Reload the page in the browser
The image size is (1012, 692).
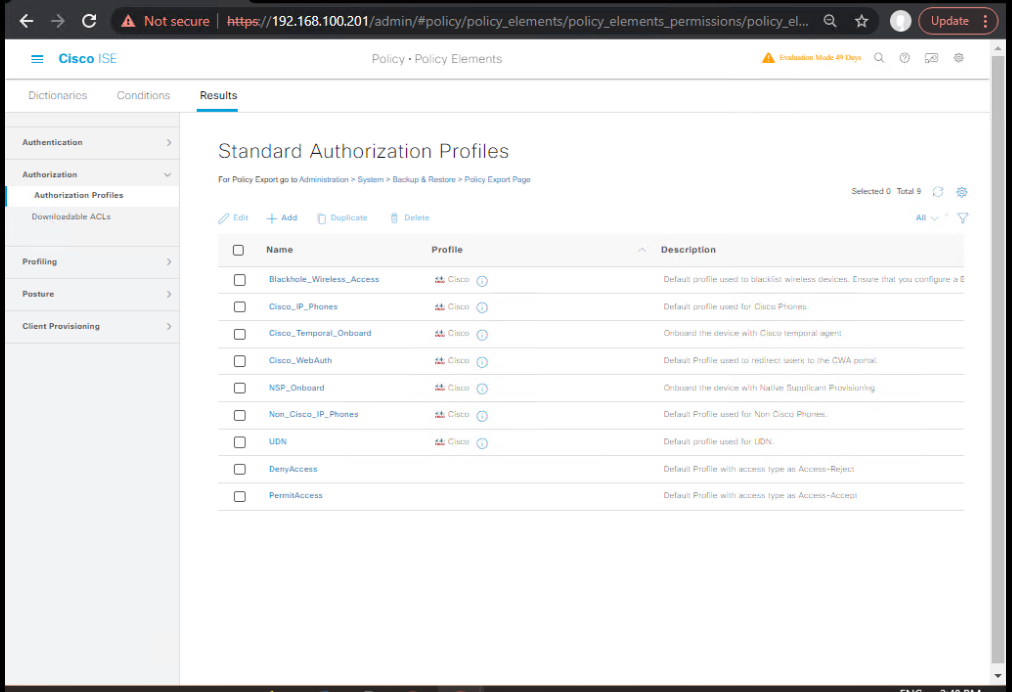pos(89,21)
